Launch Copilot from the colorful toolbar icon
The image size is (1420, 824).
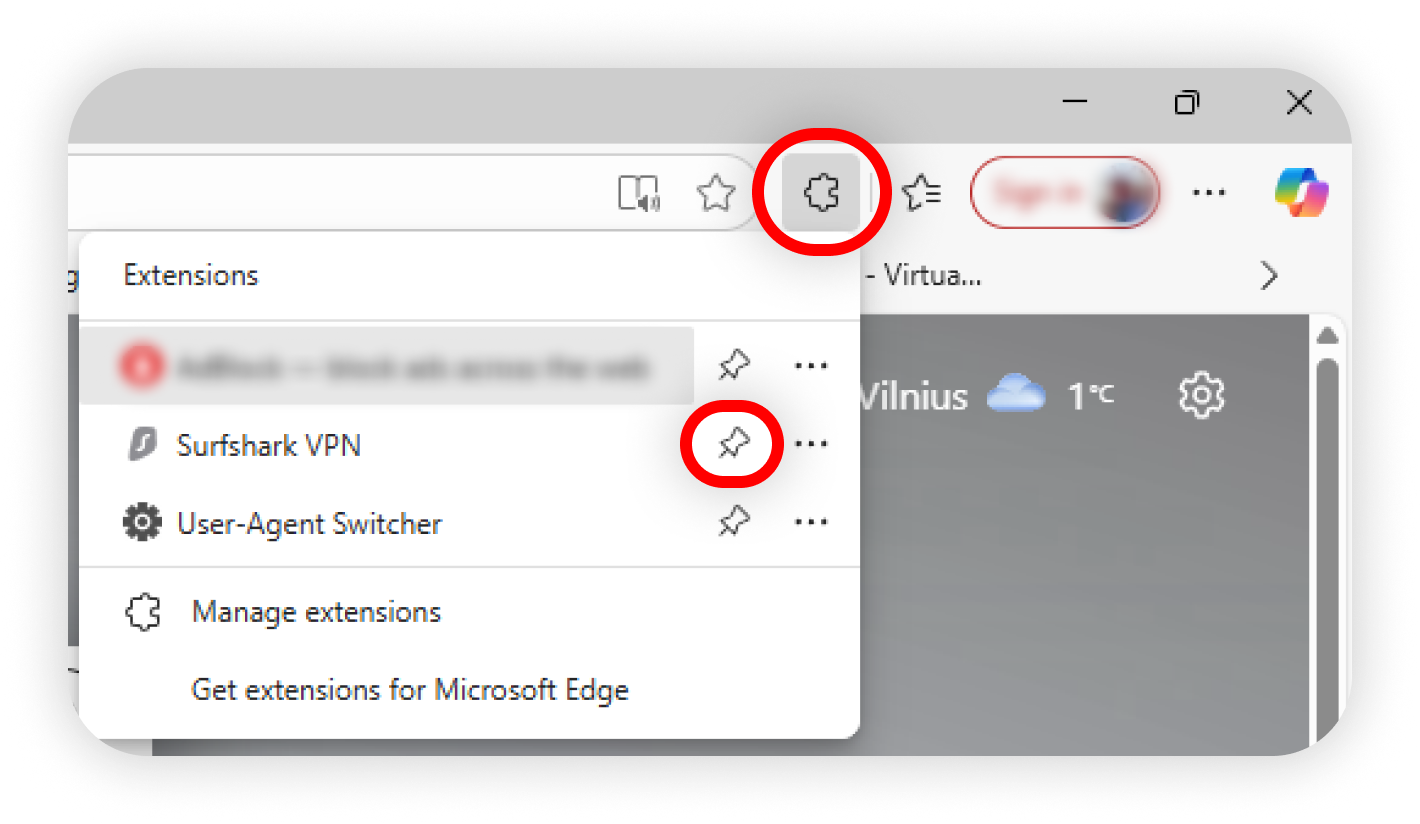pos(1300,192)
